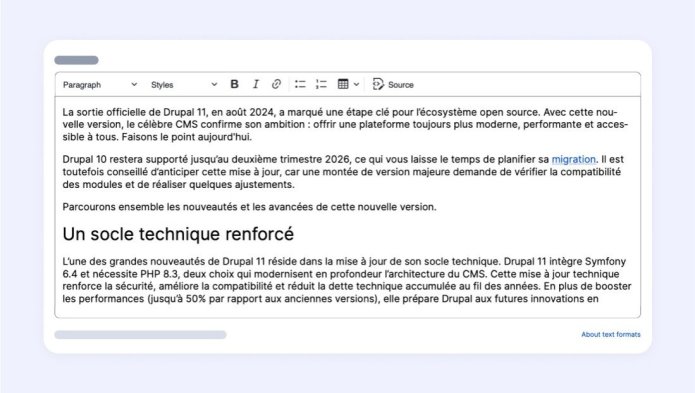This screenshot has height=393, width=695.
Task: Switch to Source editing mode
Action: tap(393, 84)
